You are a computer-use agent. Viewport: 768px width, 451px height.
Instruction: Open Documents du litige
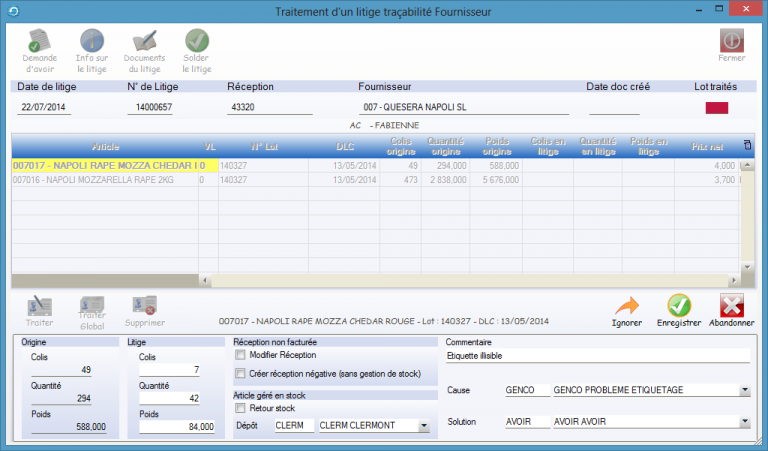(144, 42)
